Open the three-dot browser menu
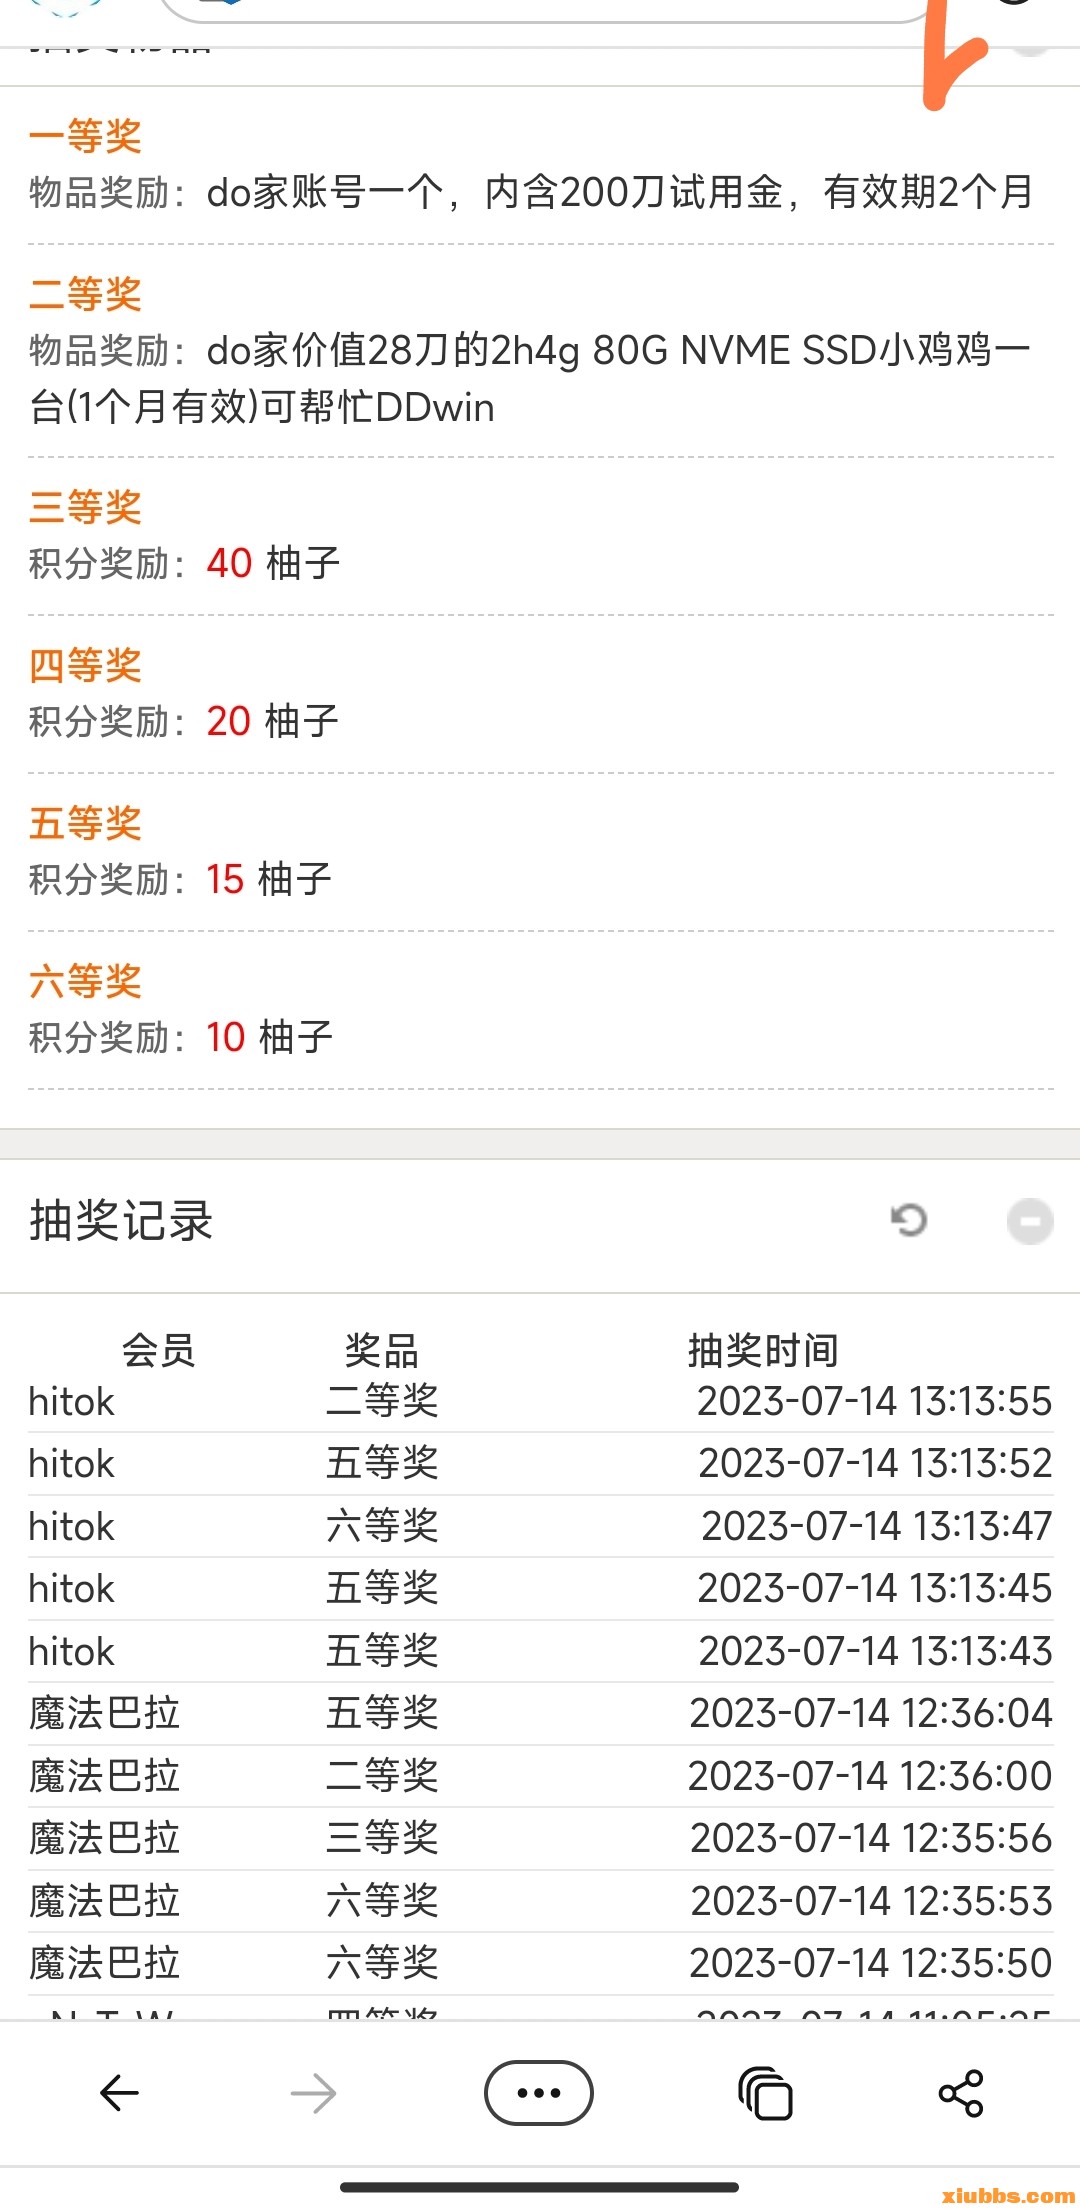Image resolution: width=1080 pixels, height=2209 pixels. click(539, 2092)
